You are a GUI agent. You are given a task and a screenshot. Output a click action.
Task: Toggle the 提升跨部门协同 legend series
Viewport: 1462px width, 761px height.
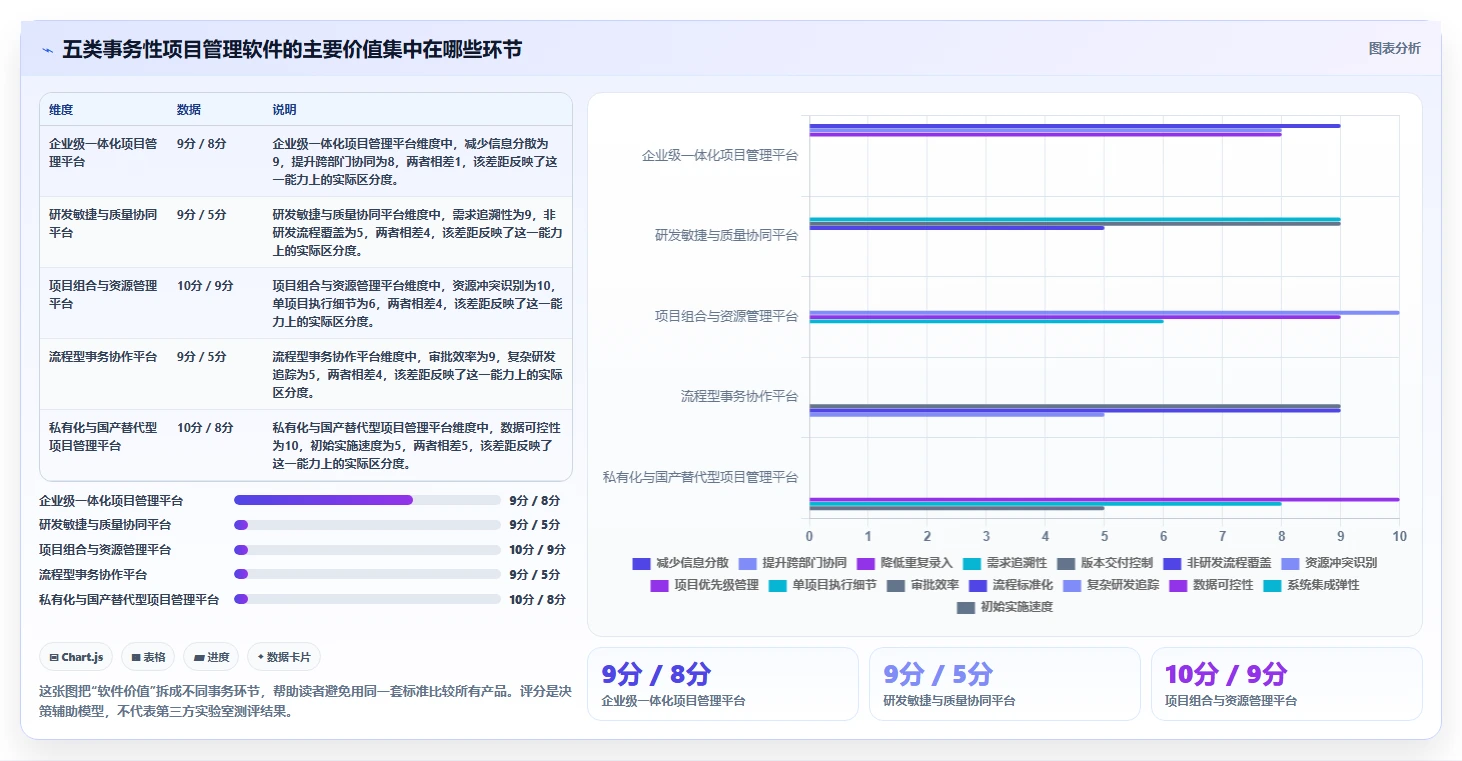793,563
